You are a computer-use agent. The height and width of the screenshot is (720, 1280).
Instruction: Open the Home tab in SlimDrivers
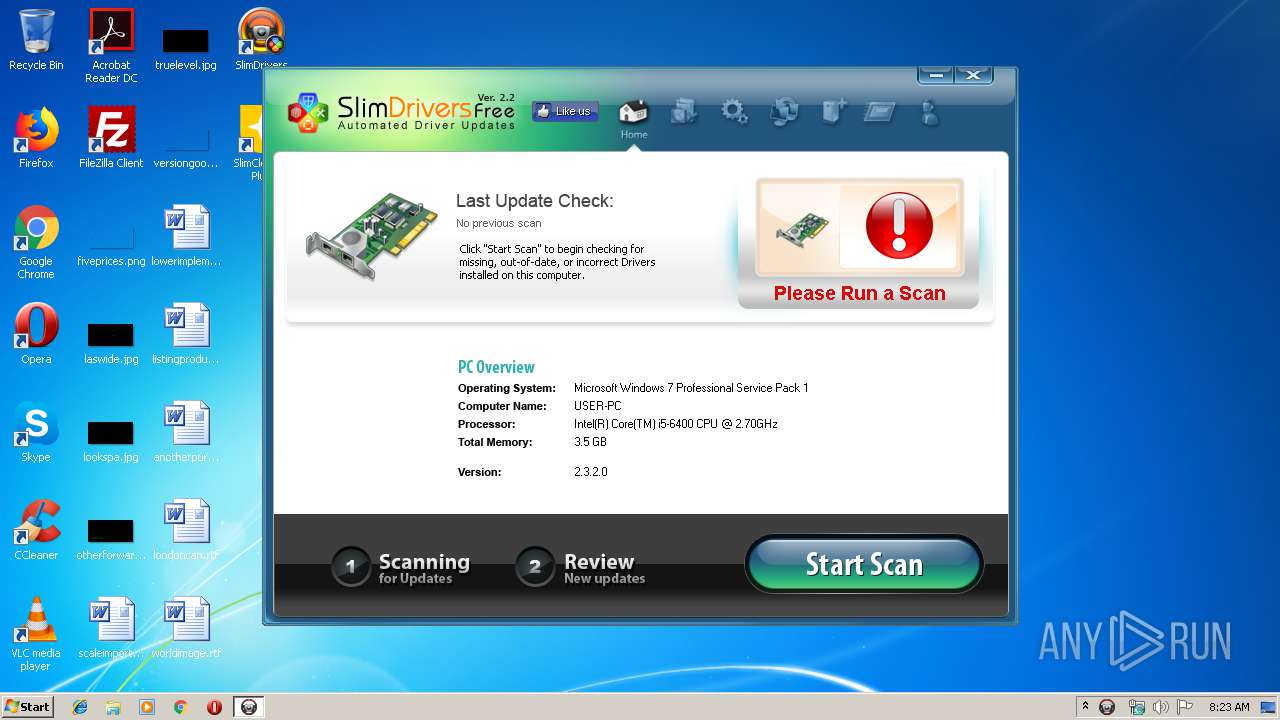pos(633,119)
